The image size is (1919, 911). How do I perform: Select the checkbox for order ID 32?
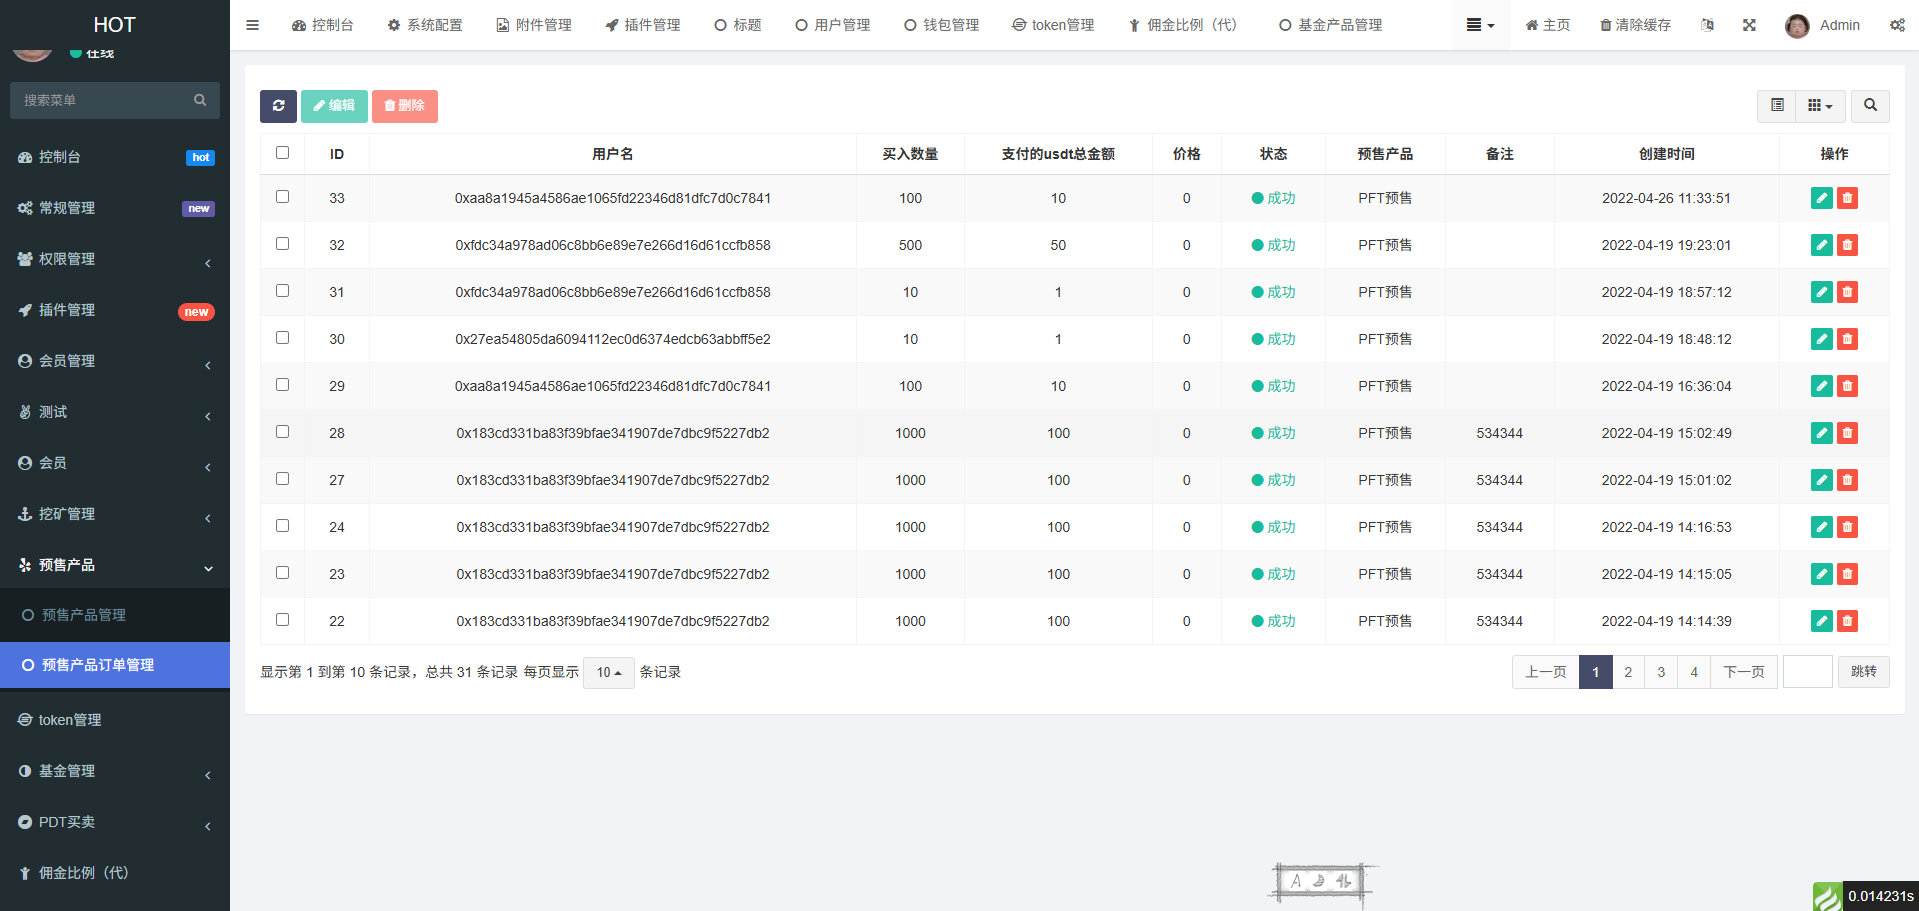point(282,244)
